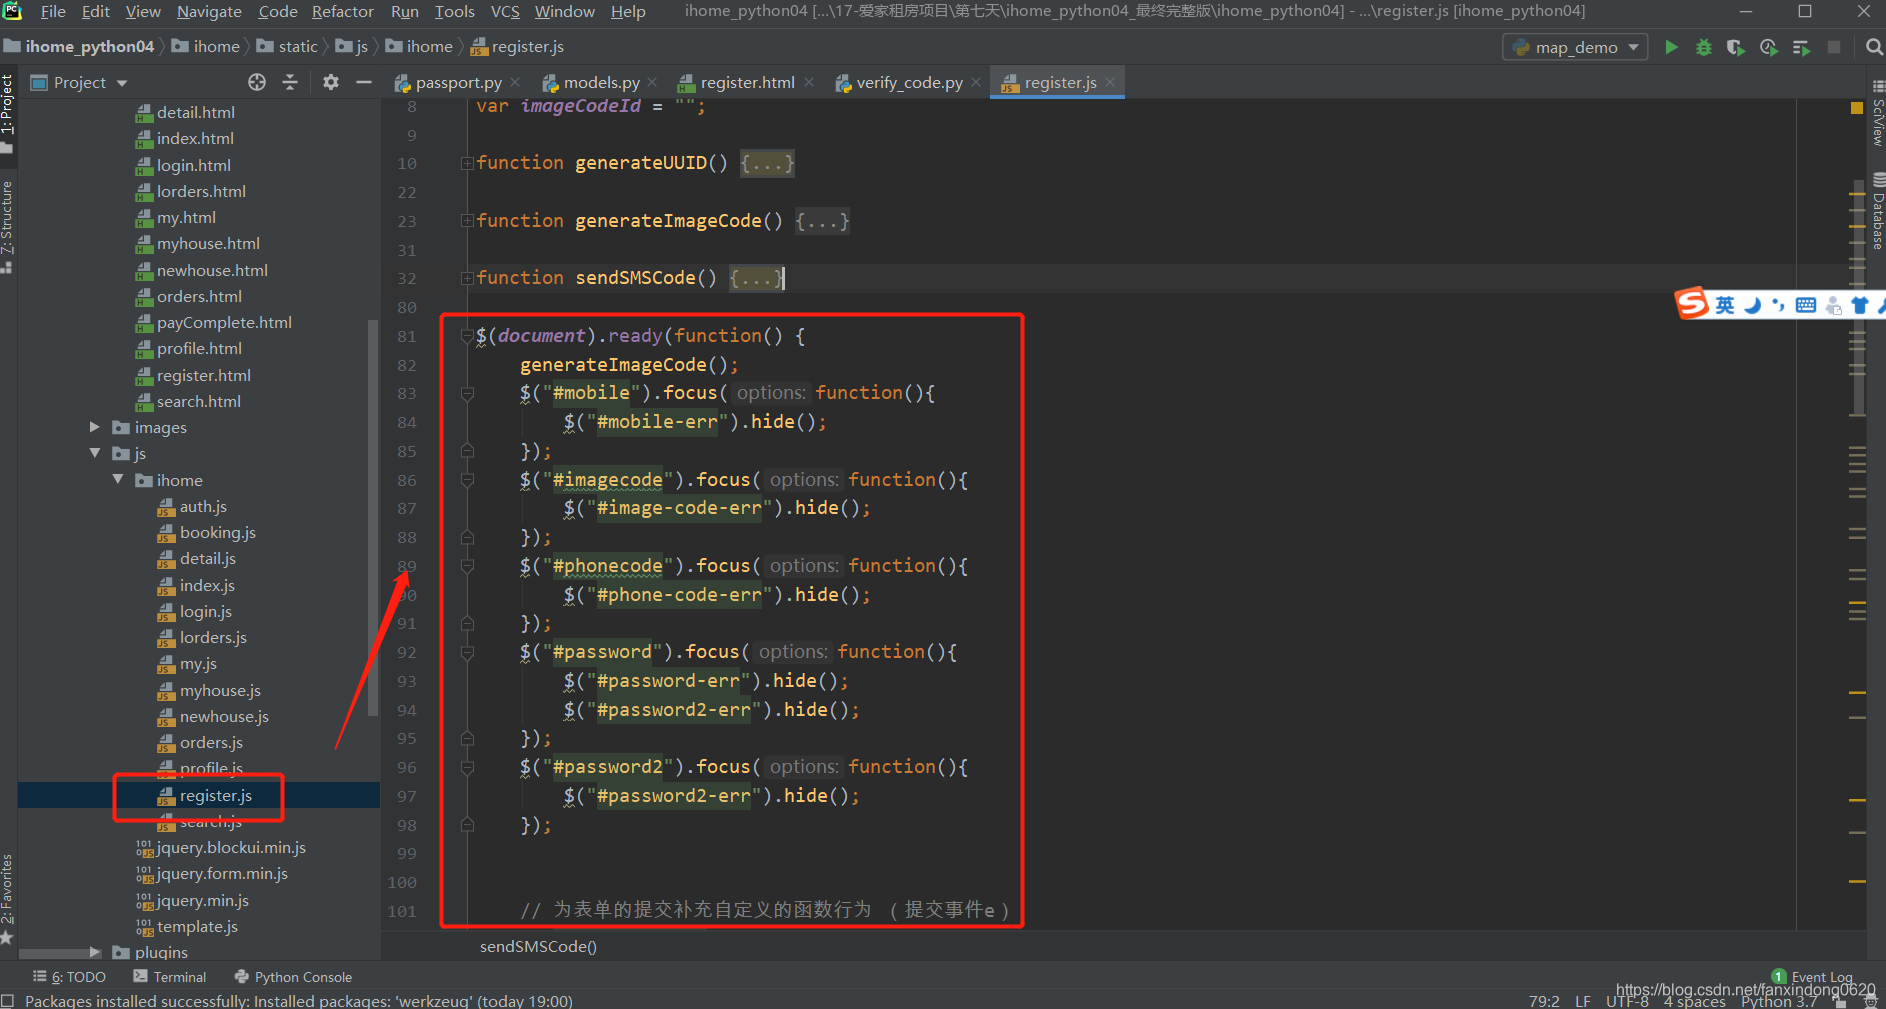This screenshot has height=1009, width=1886.
Task: Open the map_demo run configuration dropdown
Action: tap(1575, 47)
